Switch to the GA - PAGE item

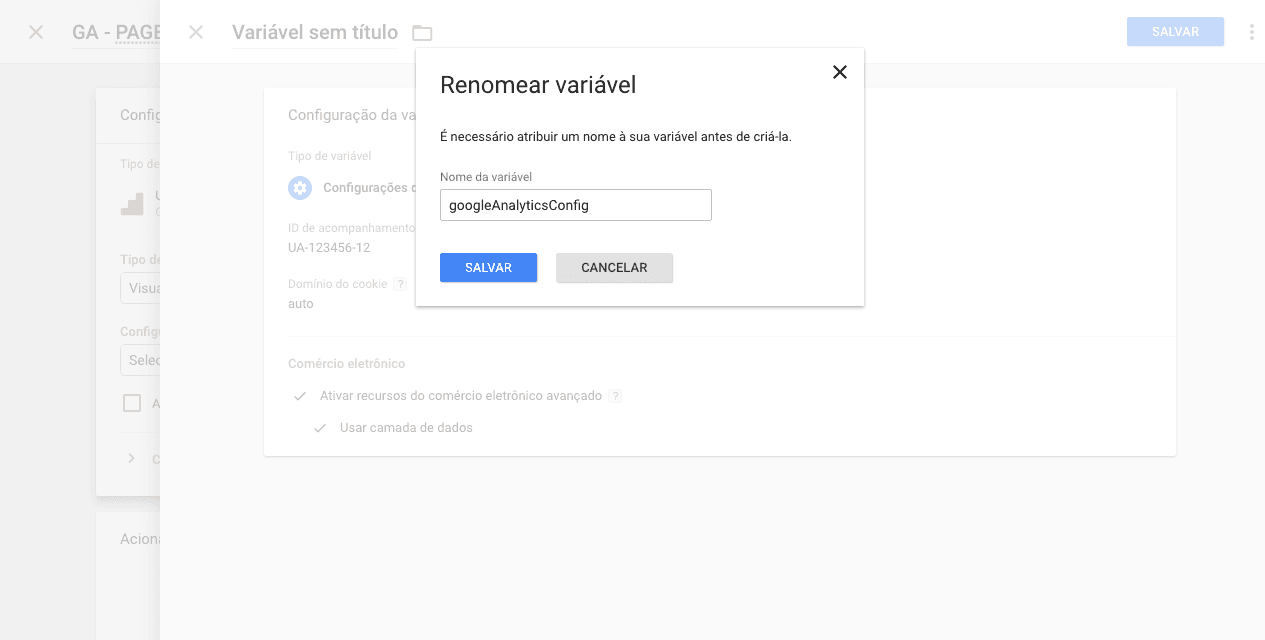113,32
